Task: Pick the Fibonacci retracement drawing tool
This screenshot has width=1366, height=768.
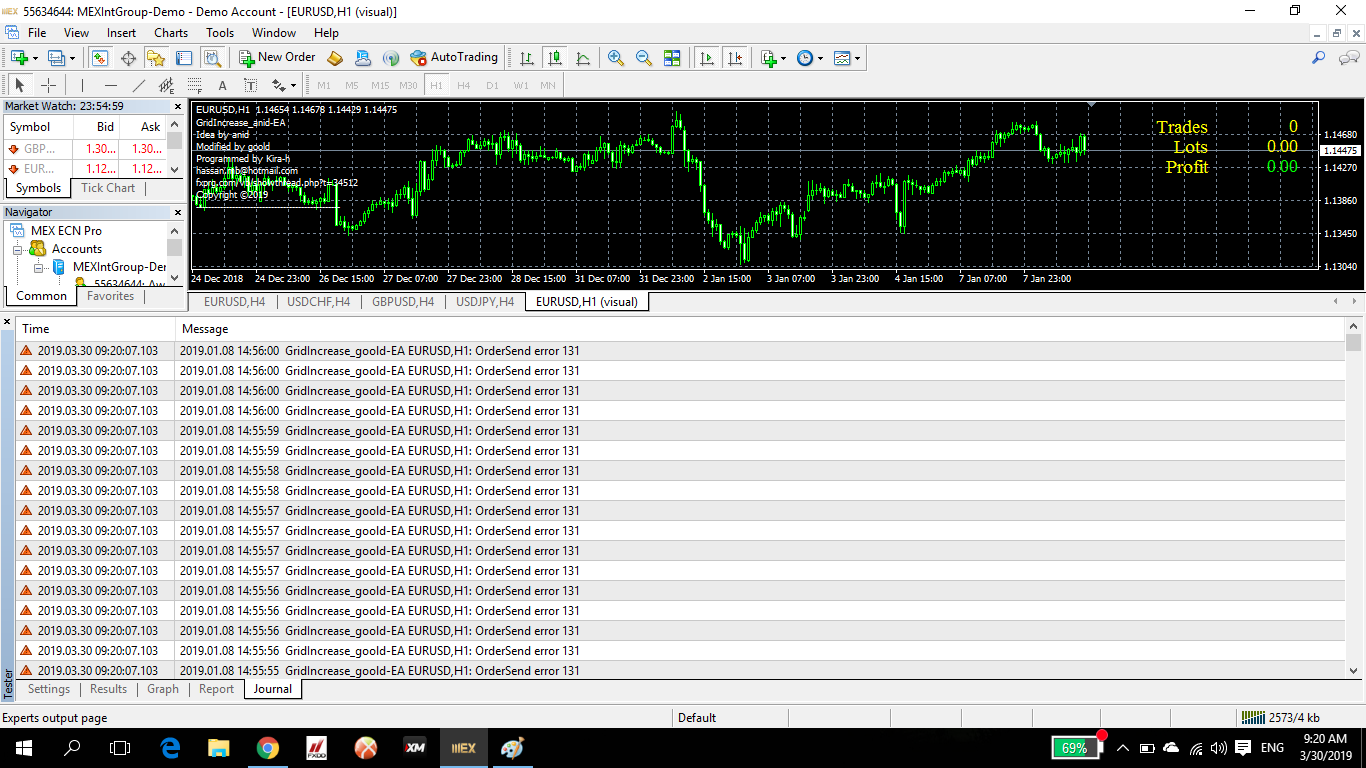Action: [194, 85]
